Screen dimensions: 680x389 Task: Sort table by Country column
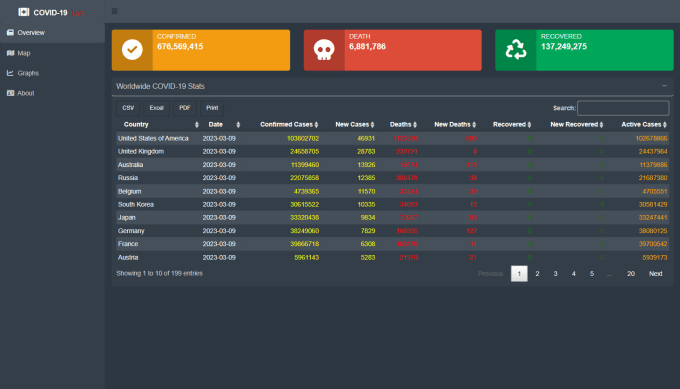coord(157,124)
